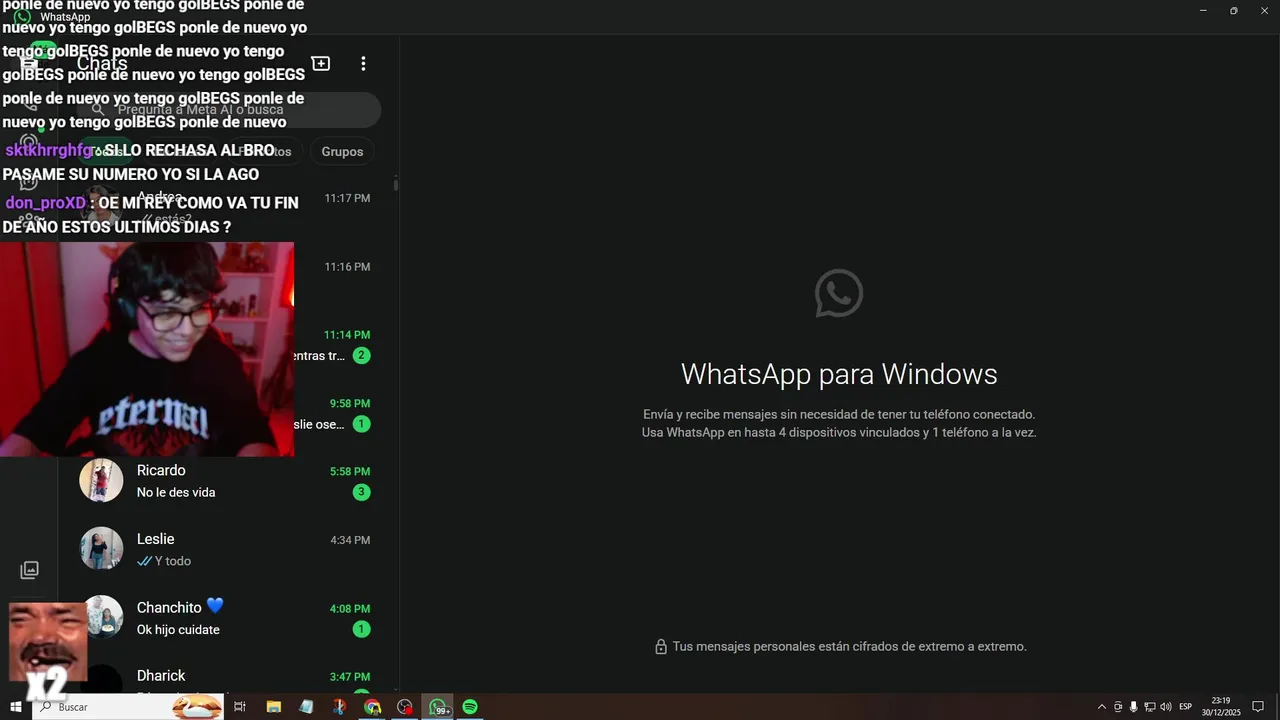
Task: Click the WhatsApp taskbar icon with 99+ badge
Action: tap(438, 707)
